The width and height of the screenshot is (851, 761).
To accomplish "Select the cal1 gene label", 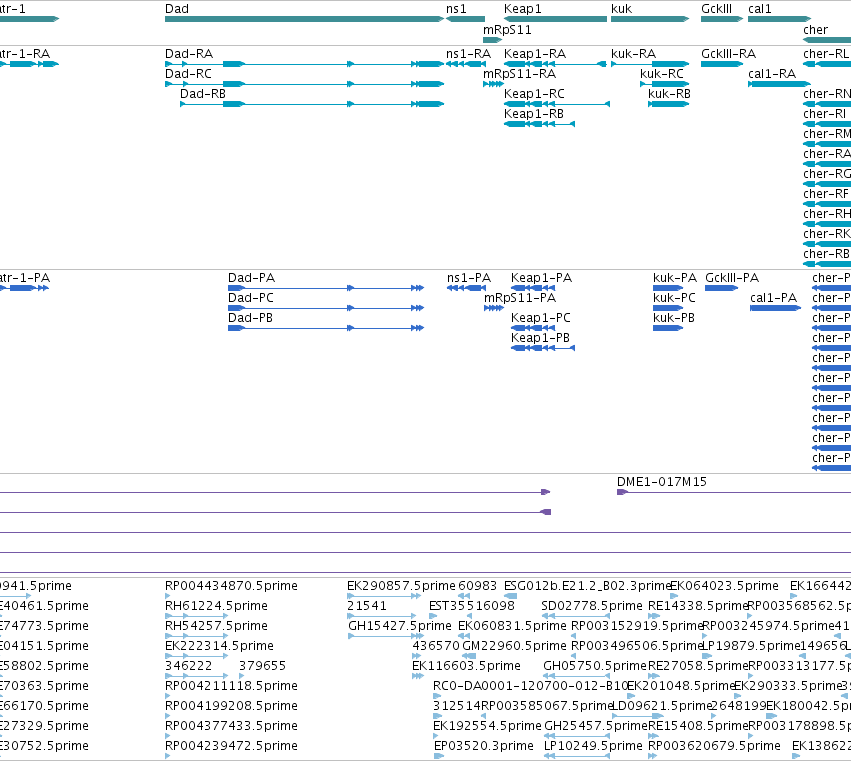I will pos(760,9).
